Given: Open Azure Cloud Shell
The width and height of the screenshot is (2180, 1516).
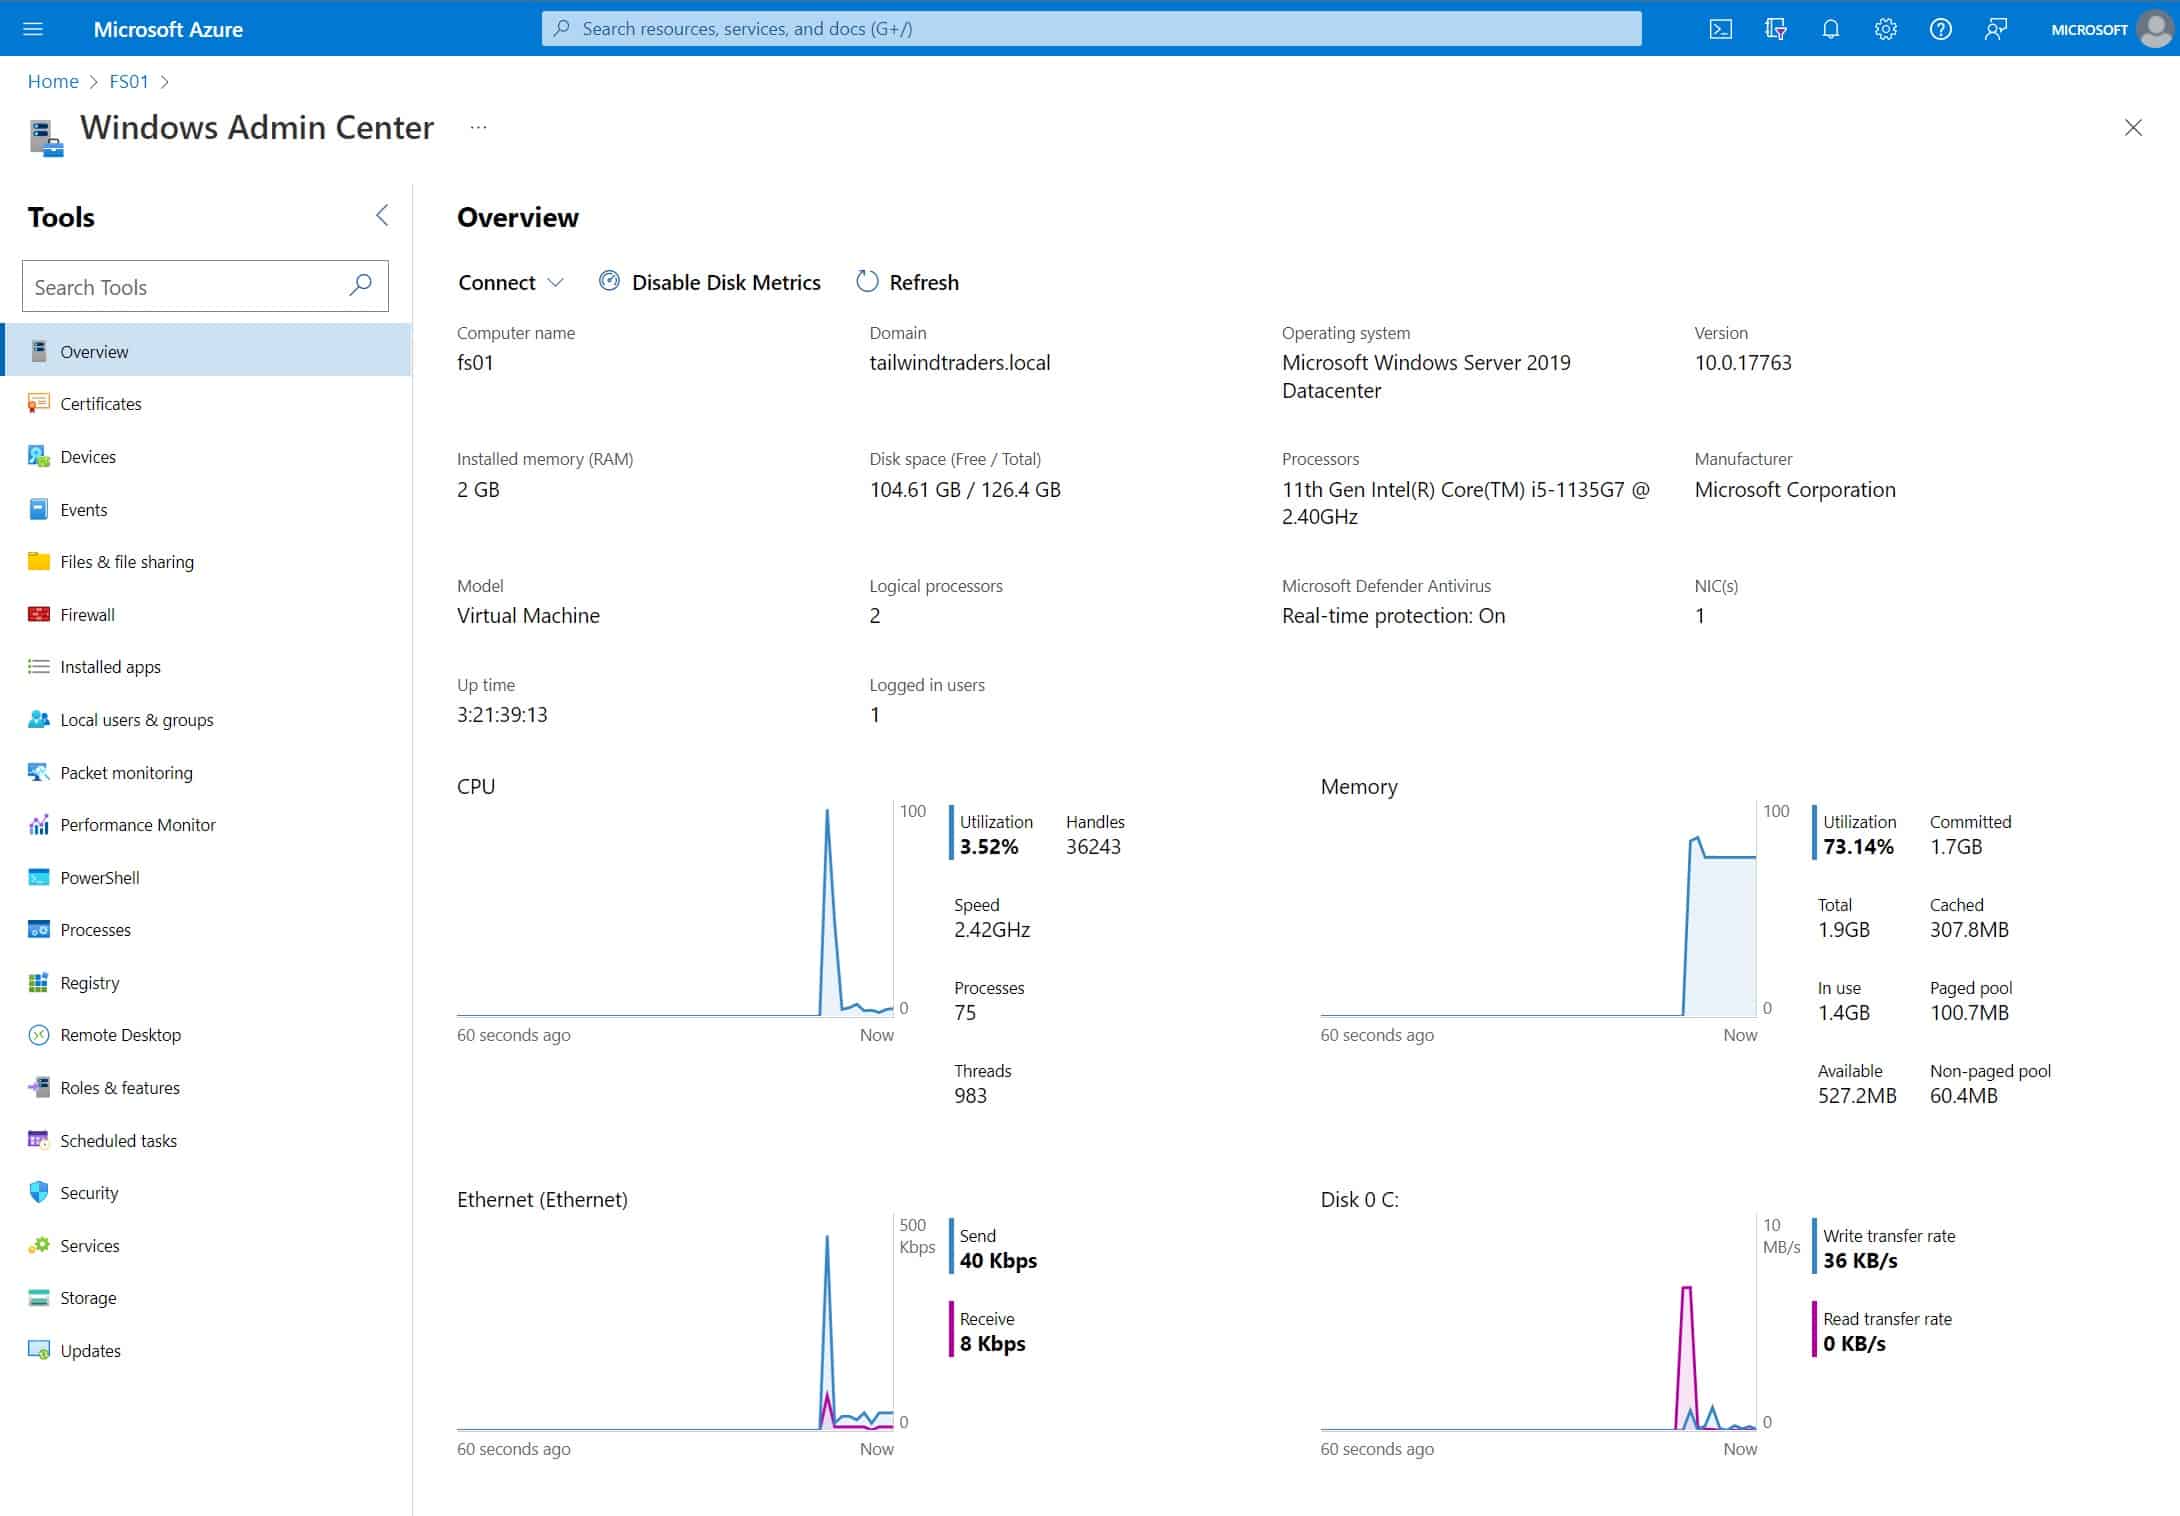Looking at the screenshot, I should click(1722, 28).
